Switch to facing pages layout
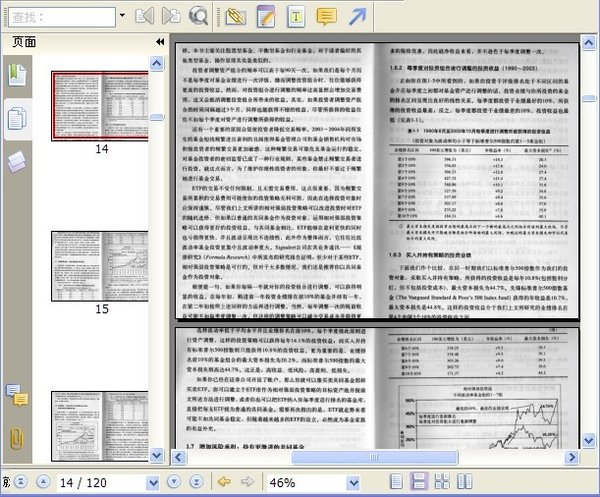This screenshot has height=497, width=600. (465, 481)
